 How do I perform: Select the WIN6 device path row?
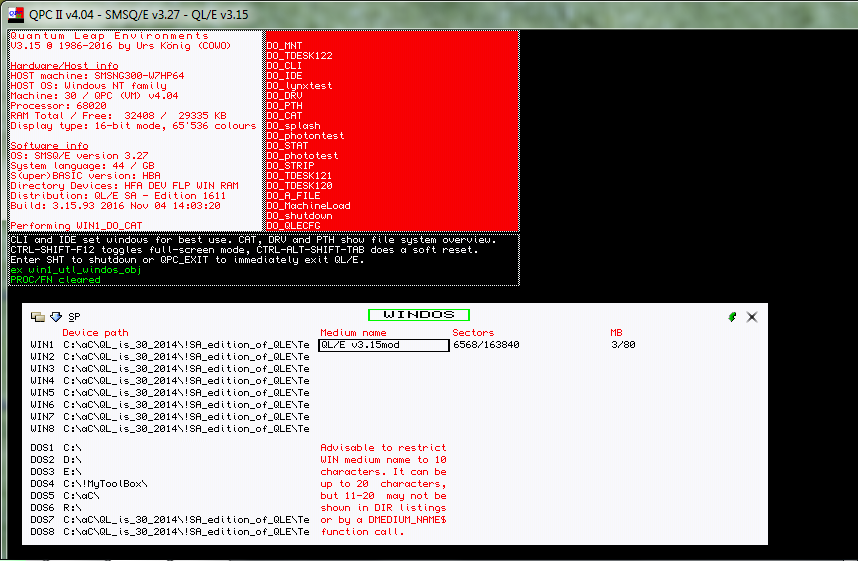click(x=170, y=405)
